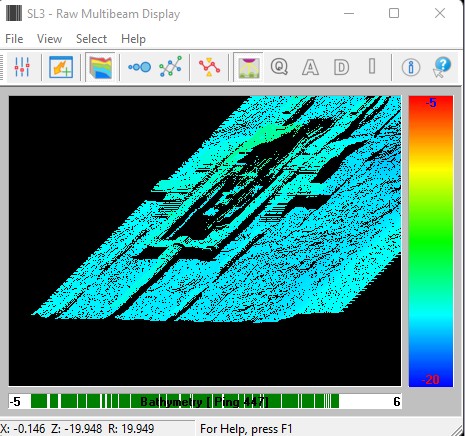Open the View menu

(x=49, y=39)
